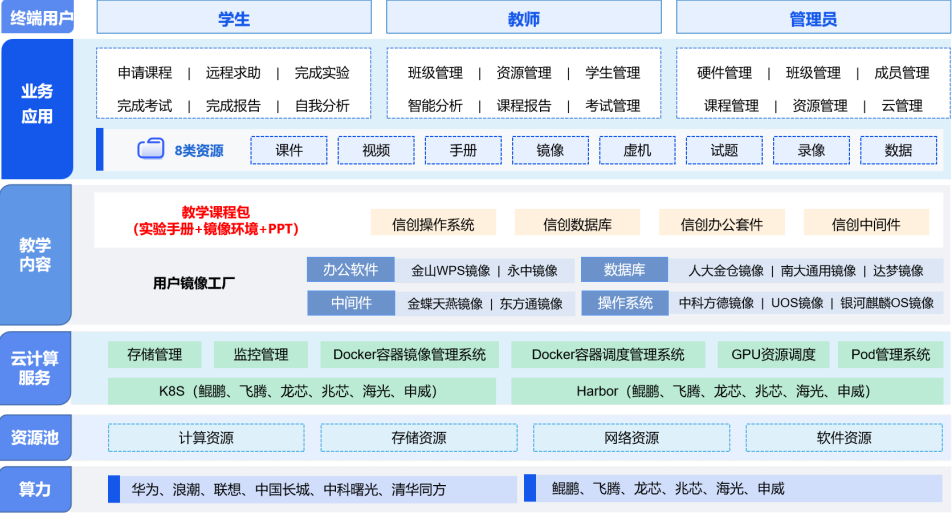
Task: Click the 8类资源 label
Action: 199,151
